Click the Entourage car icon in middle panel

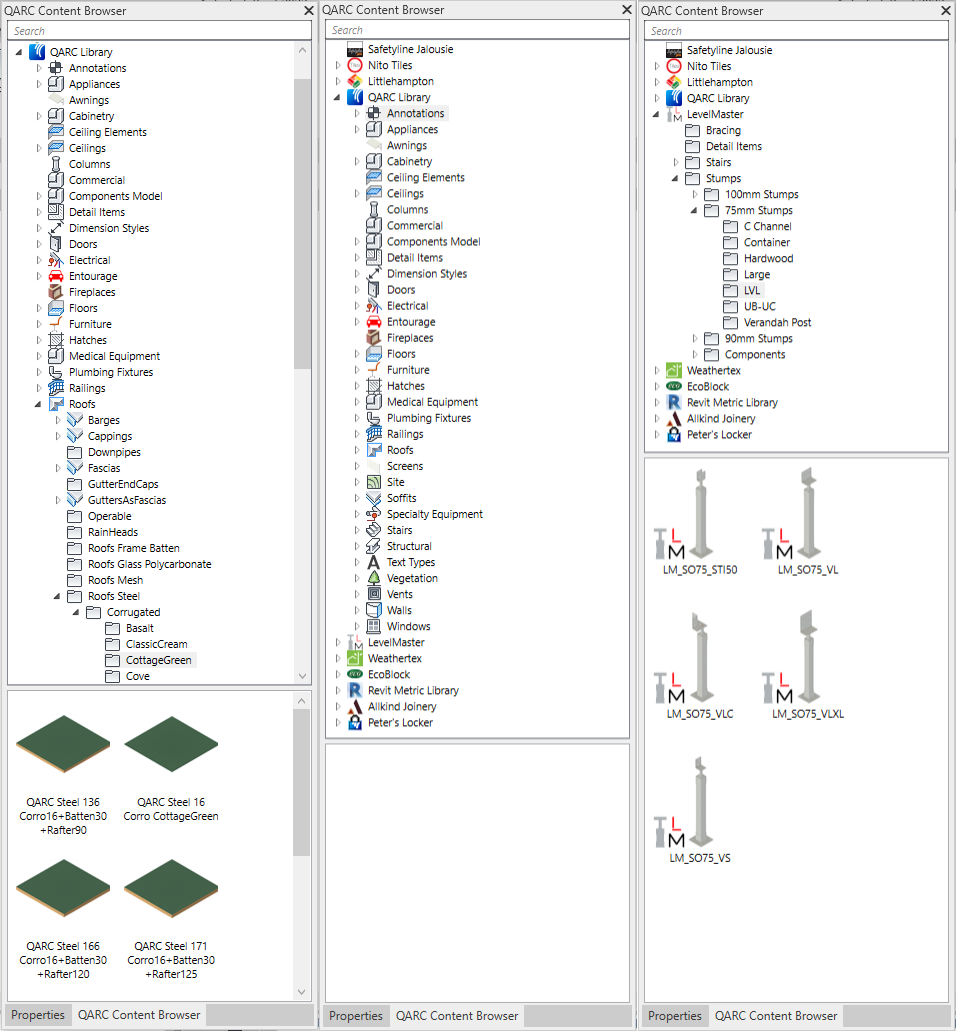click(x=373, y=322)
